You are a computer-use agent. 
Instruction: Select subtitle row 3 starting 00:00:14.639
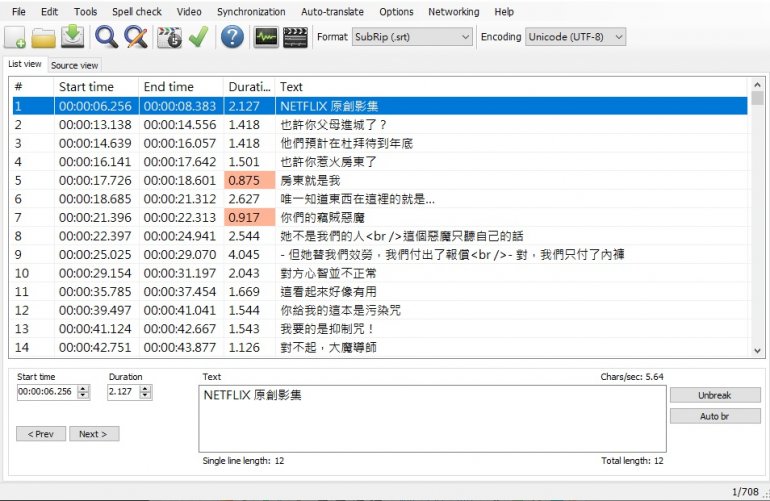coord(380,143)
